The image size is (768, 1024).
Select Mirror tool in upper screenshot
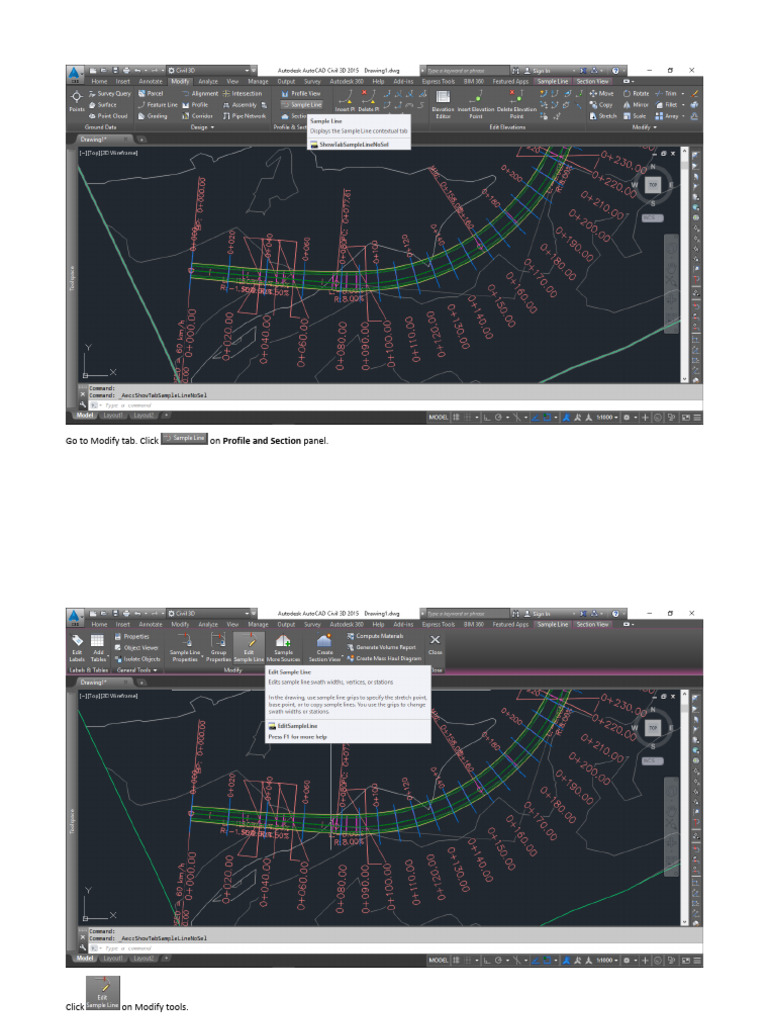[x=635, y=105]
